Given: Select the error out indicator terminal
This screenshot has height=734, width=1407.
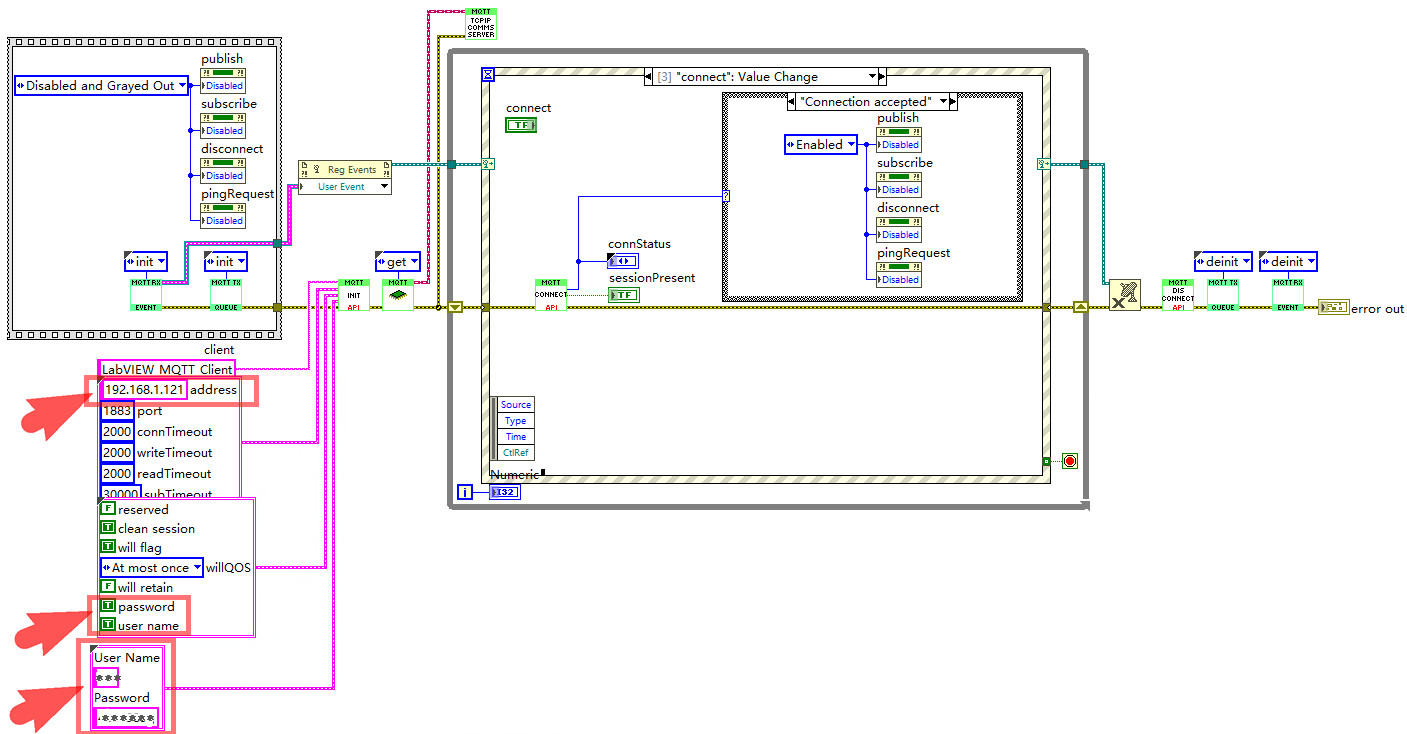Looking at the screenshot, I should coord(1333,307).
